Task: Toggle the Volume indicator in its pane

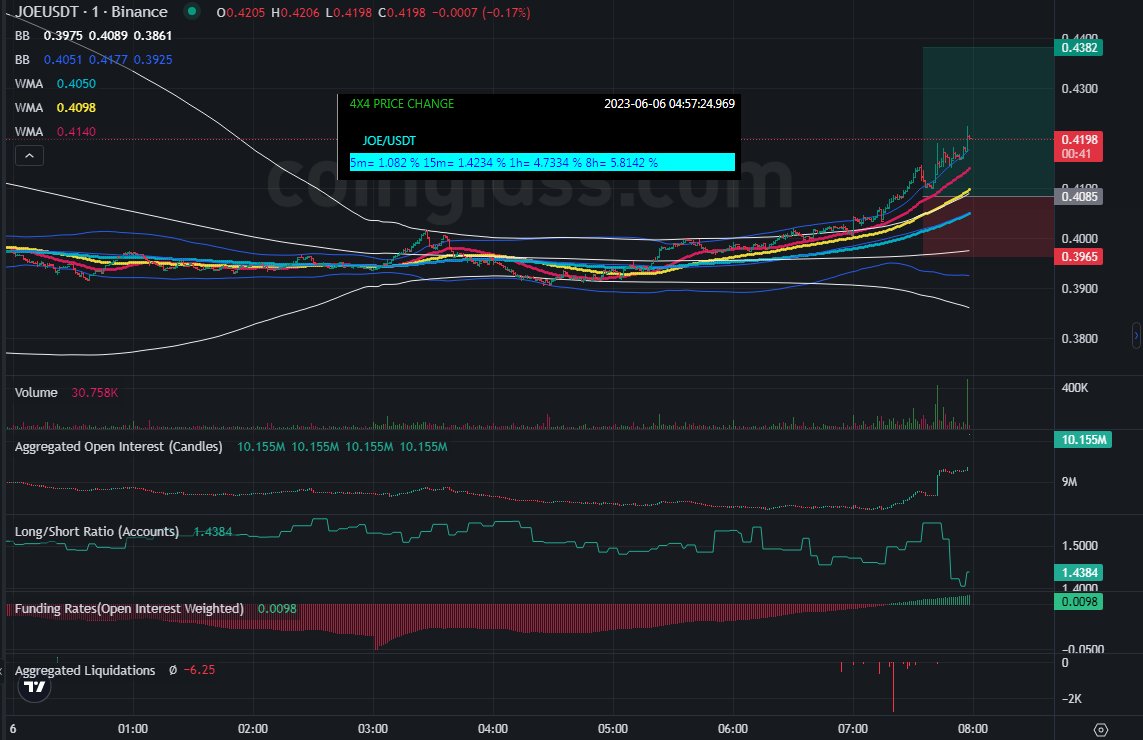Action: click(x=36, y=392)
